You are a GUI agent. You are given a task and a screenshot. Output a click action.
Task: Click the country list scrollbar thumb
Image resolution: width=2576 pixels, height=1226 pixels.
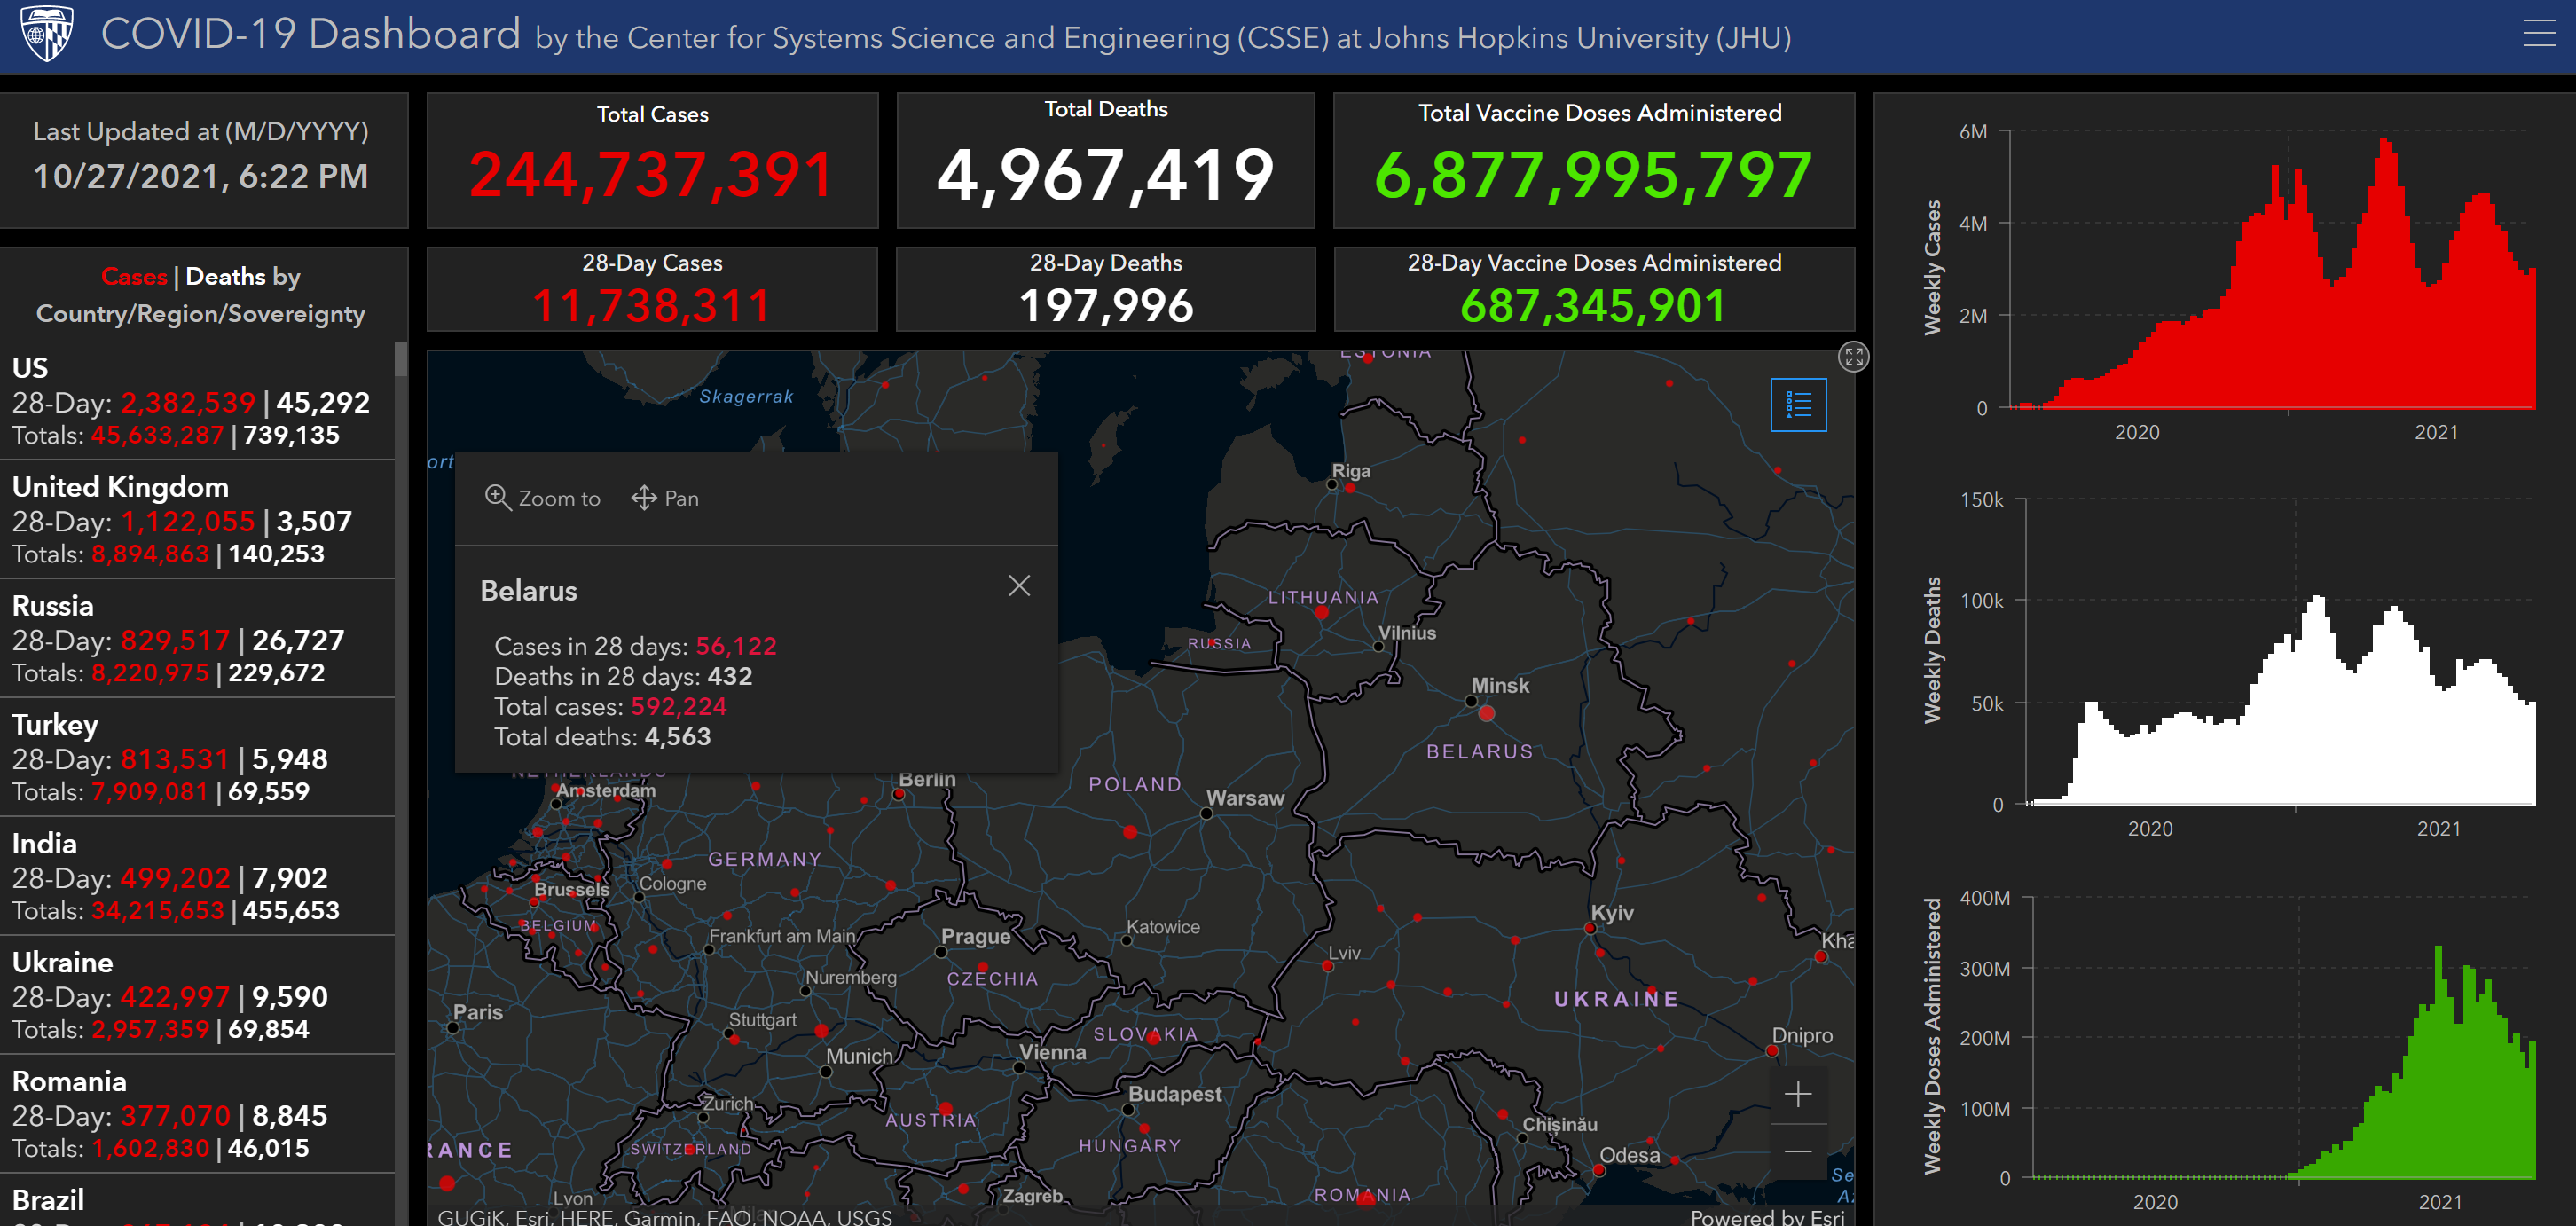click(x=401, y=359)
